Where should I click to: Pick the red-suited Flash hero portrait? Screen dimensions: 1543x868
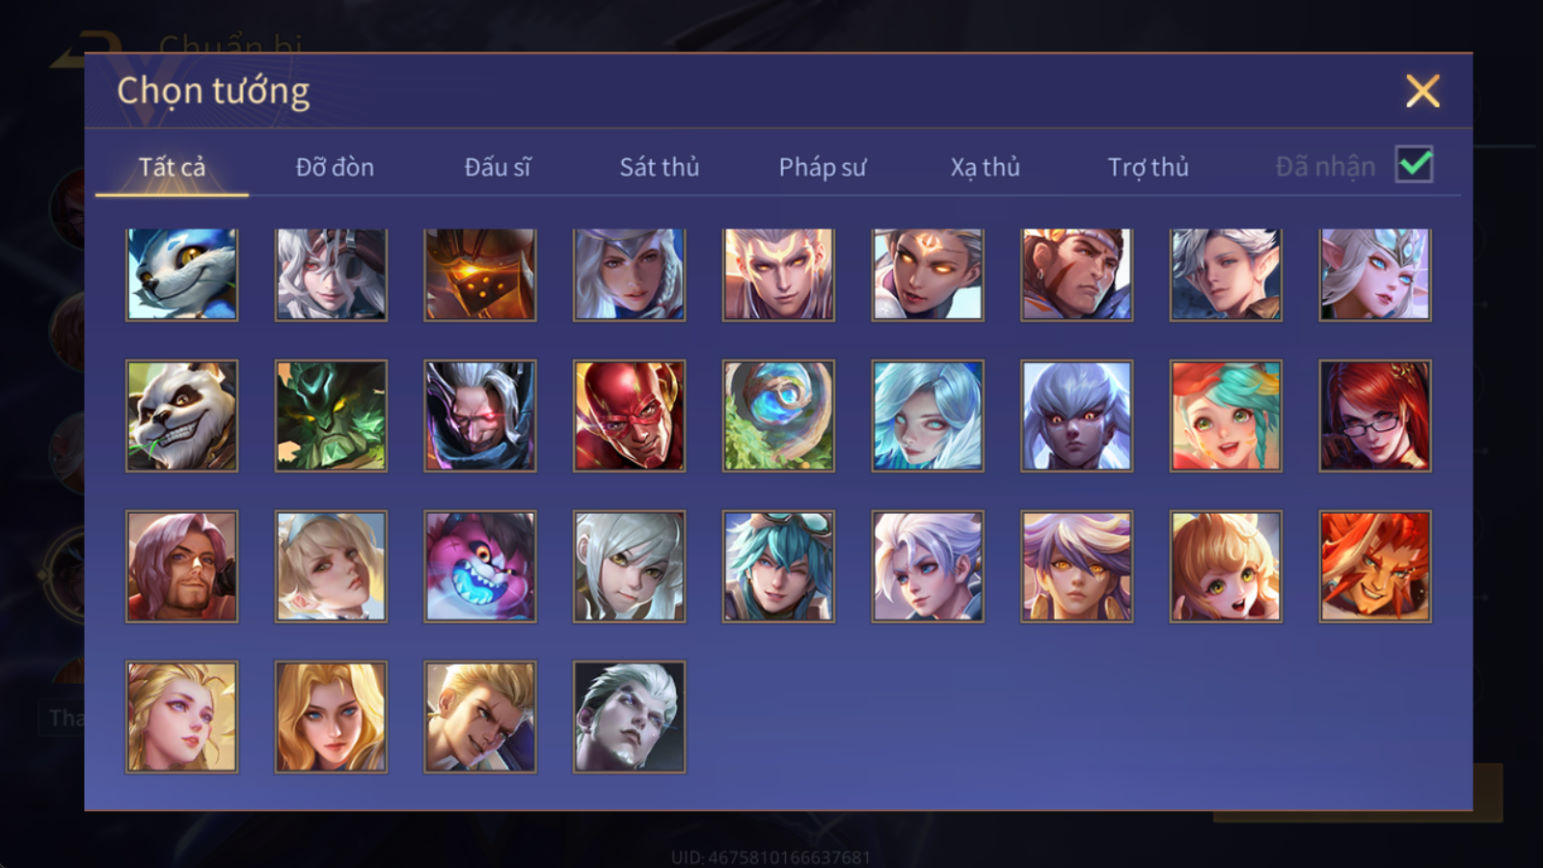click(629, 415)
